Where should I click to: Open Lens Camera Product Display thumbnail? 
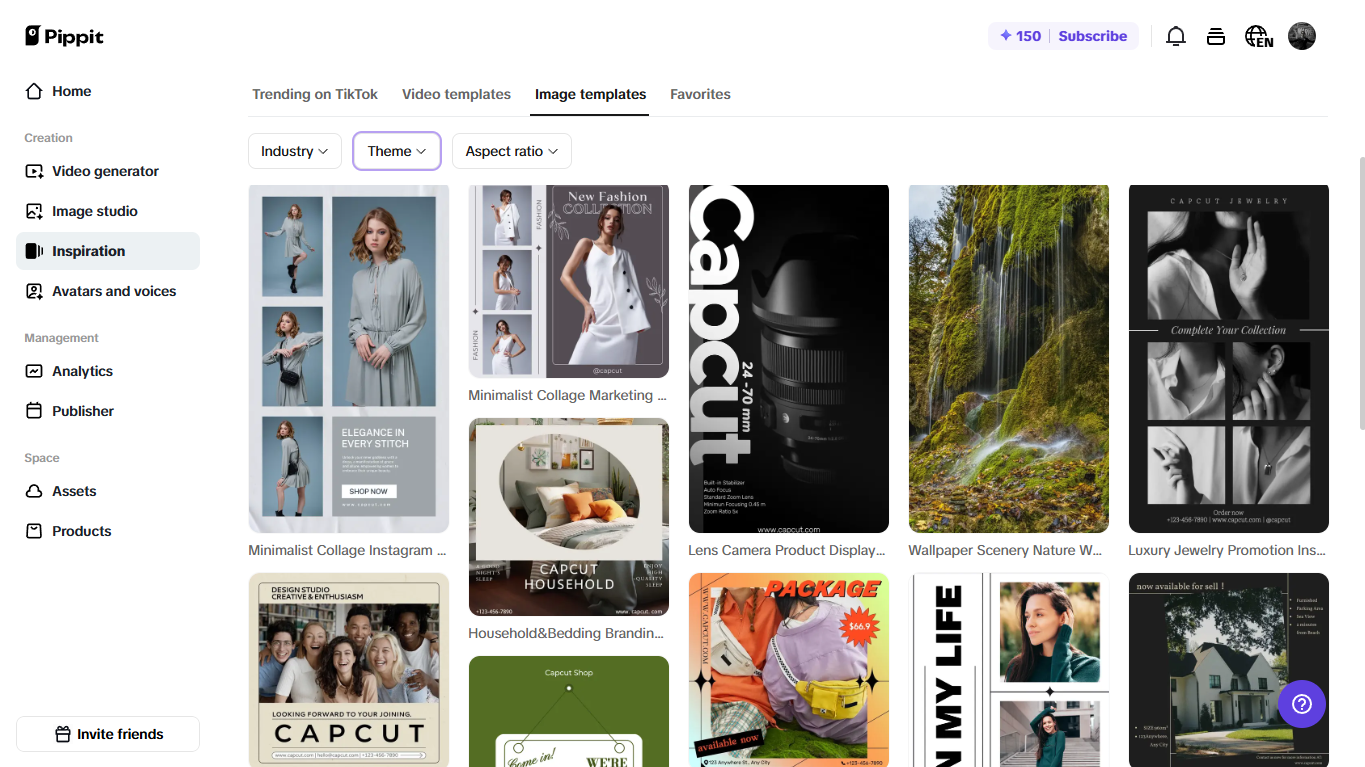pyautogui.click(x=789, y=358)
